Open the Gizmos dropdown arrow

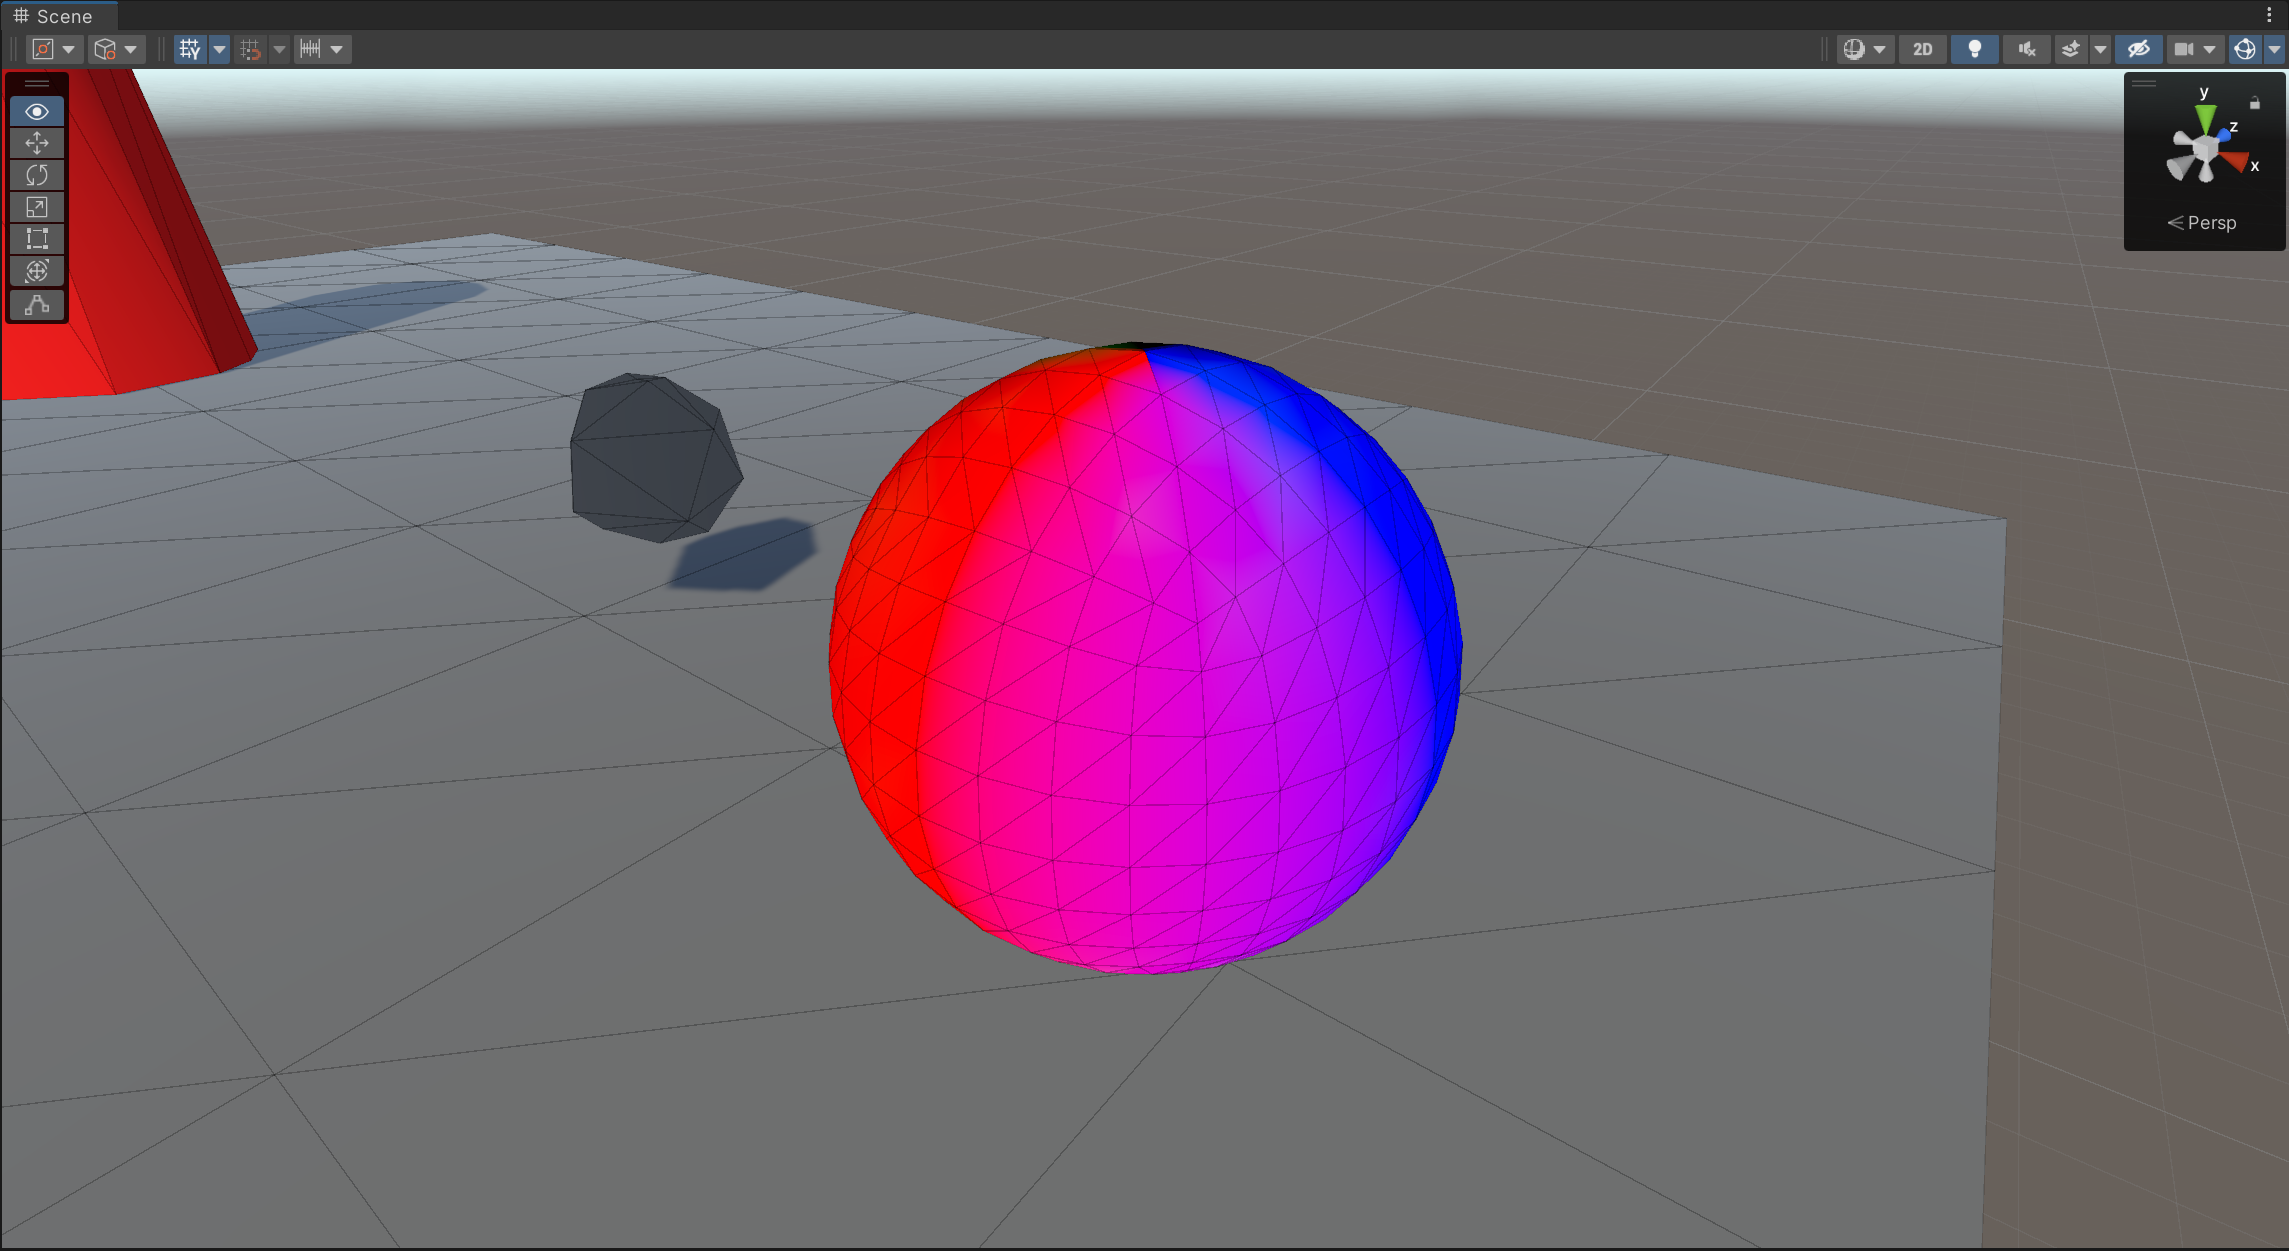click(2274, 49)
